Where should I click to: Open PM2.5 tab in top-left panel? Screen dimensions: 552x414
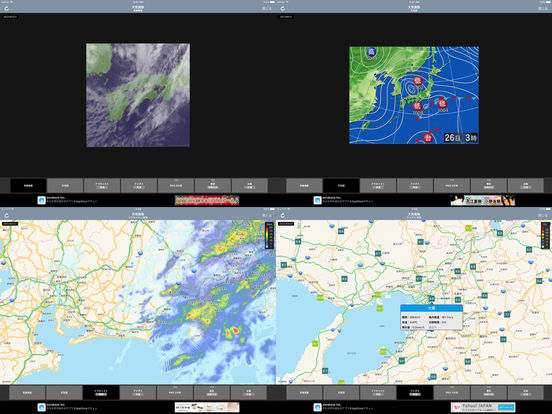176,186
